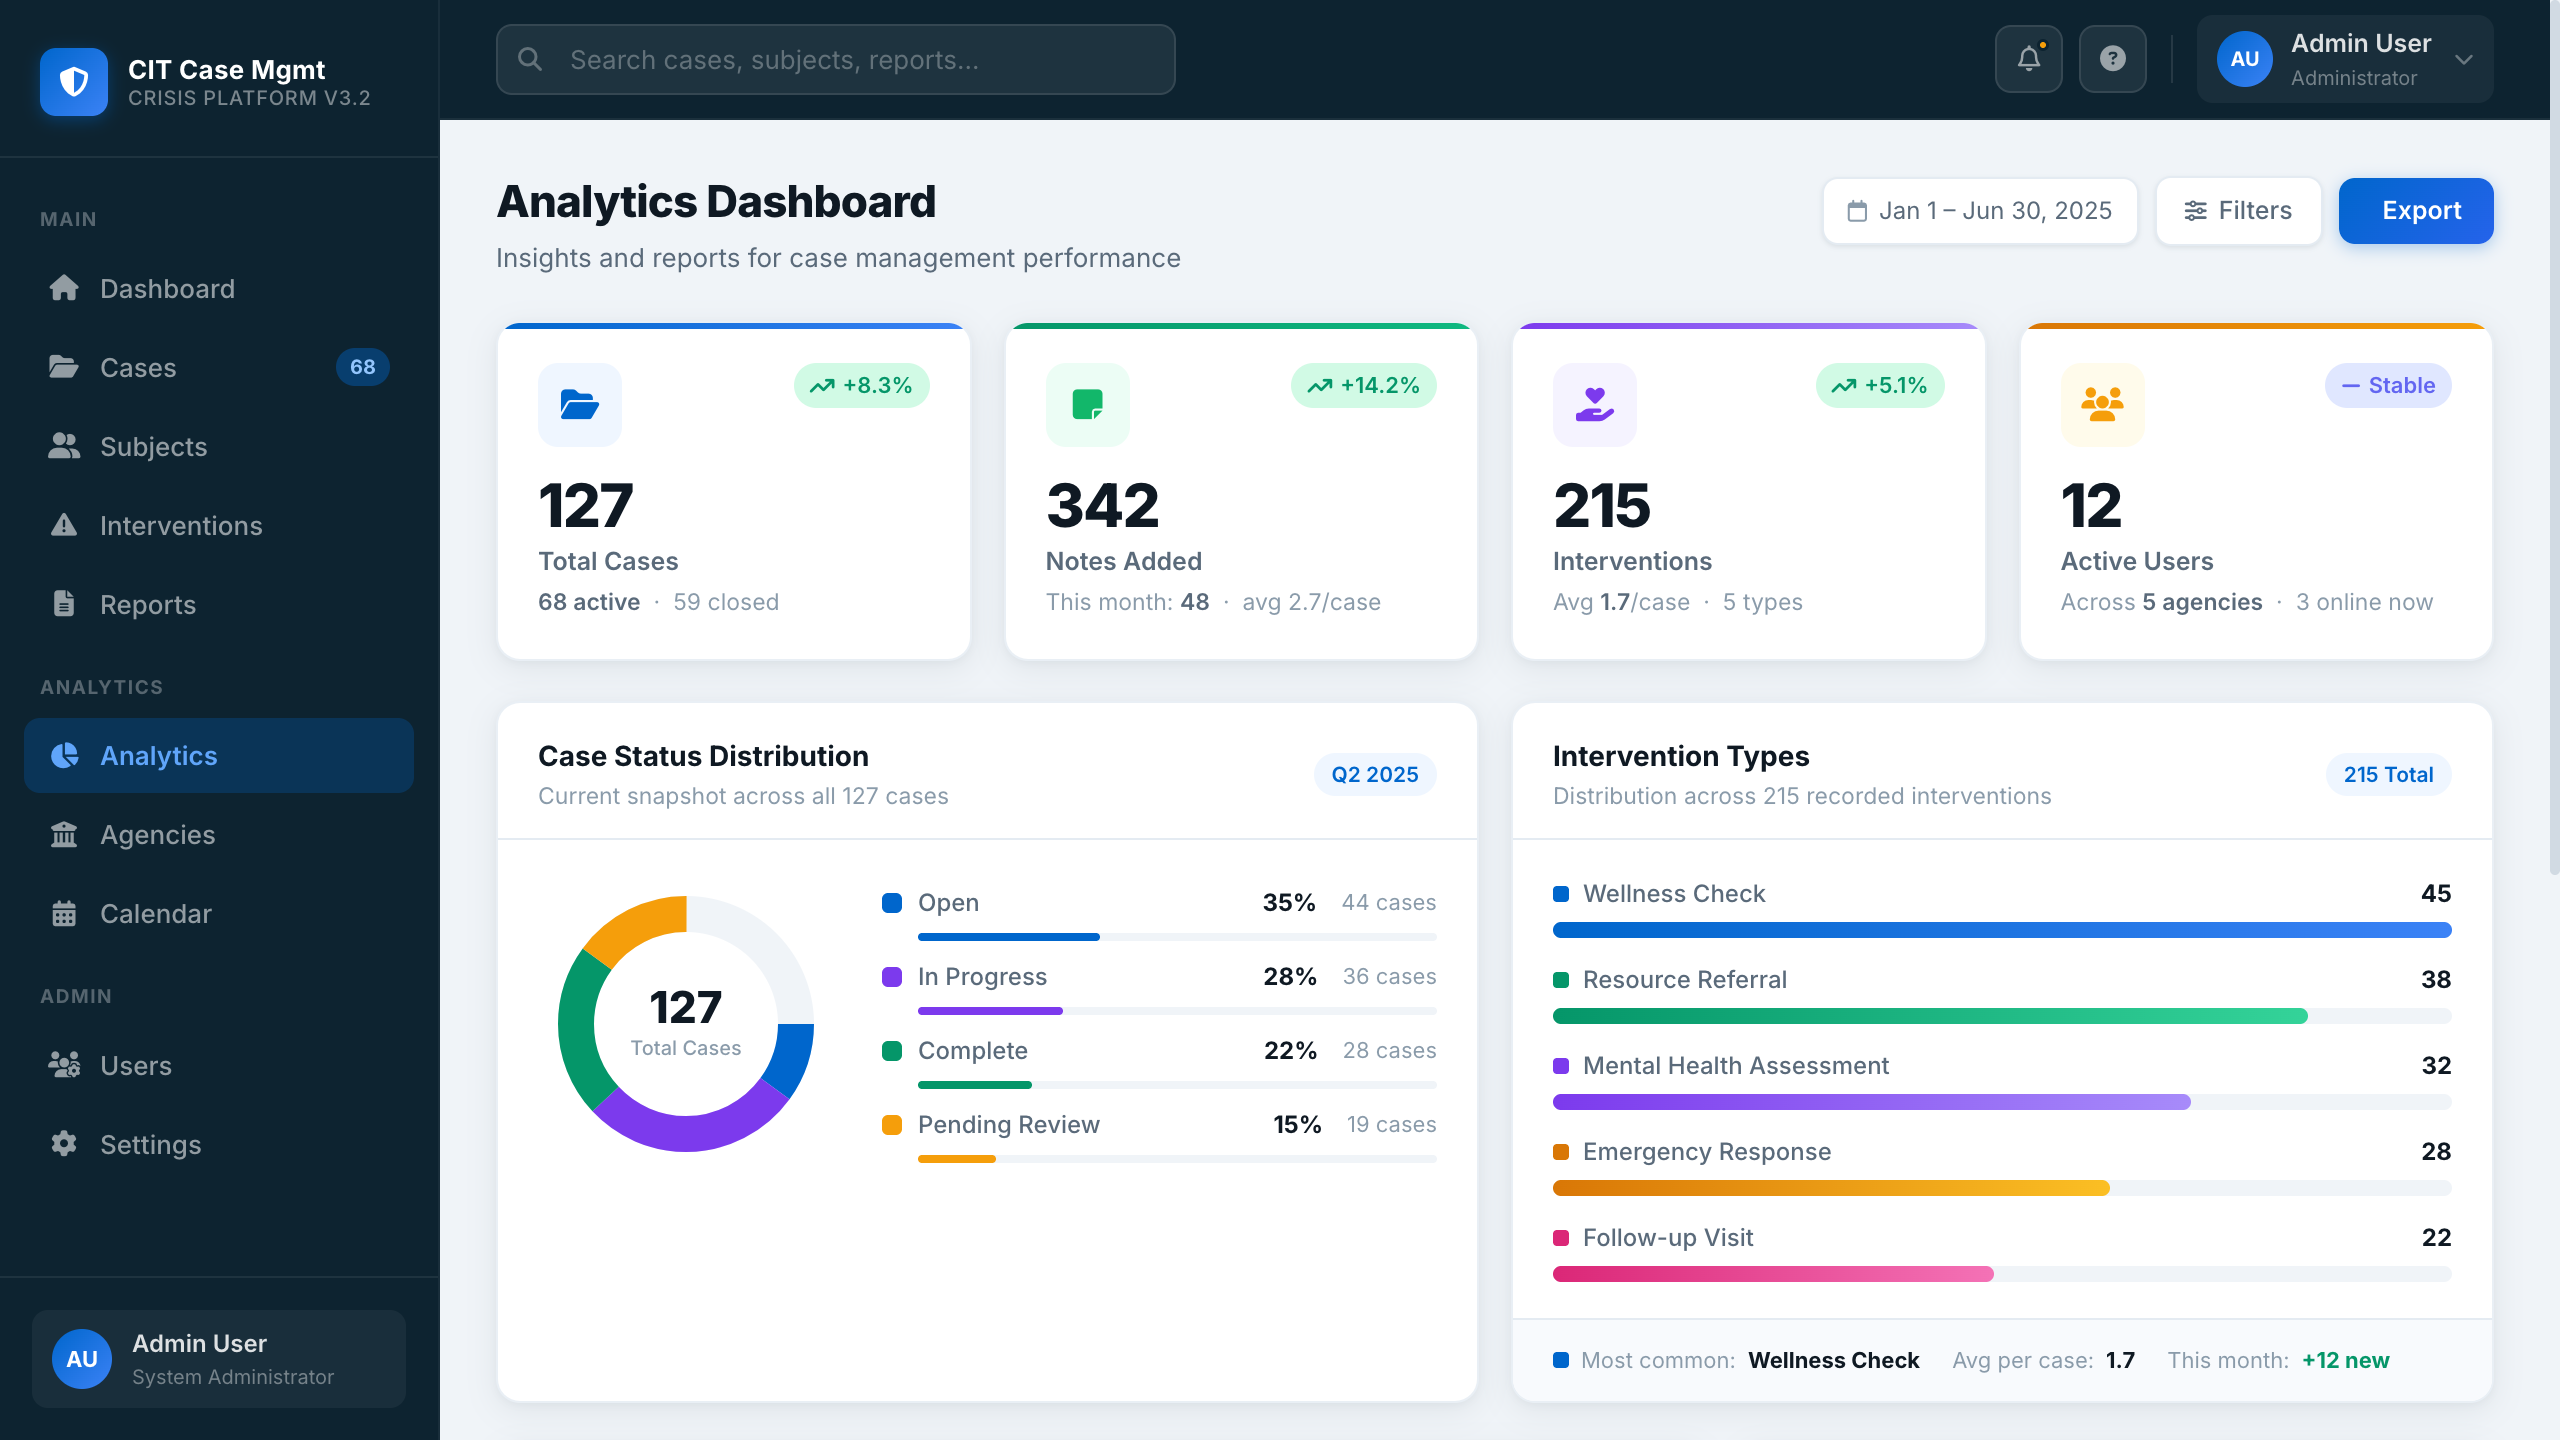Open the Jan 1 – Jun 30 date range picker
Image resolution: width=2560 pixels, height=1440 pixels.
[x=1979, y=210]
